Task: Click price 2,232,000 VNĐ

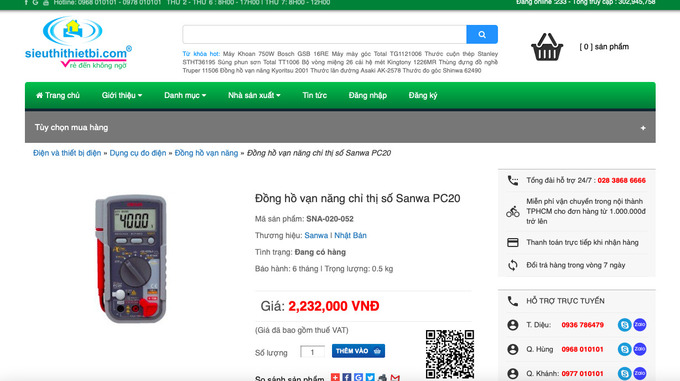Action: coord(333,306)
